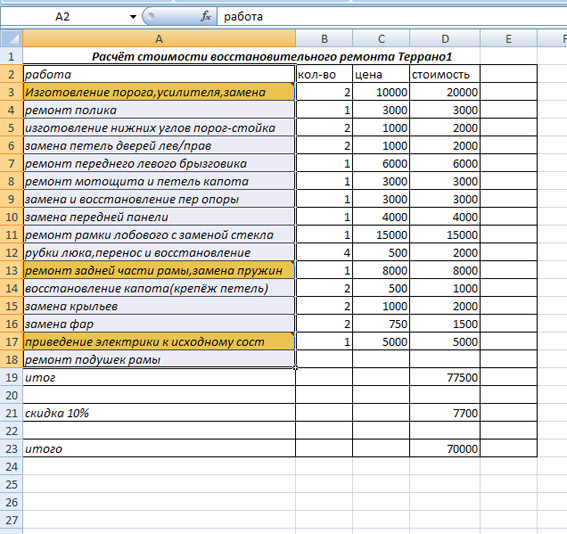This screenshot has width=567, height=534.
Task: Click the cell ремонт полика
Action: [159, 110]
